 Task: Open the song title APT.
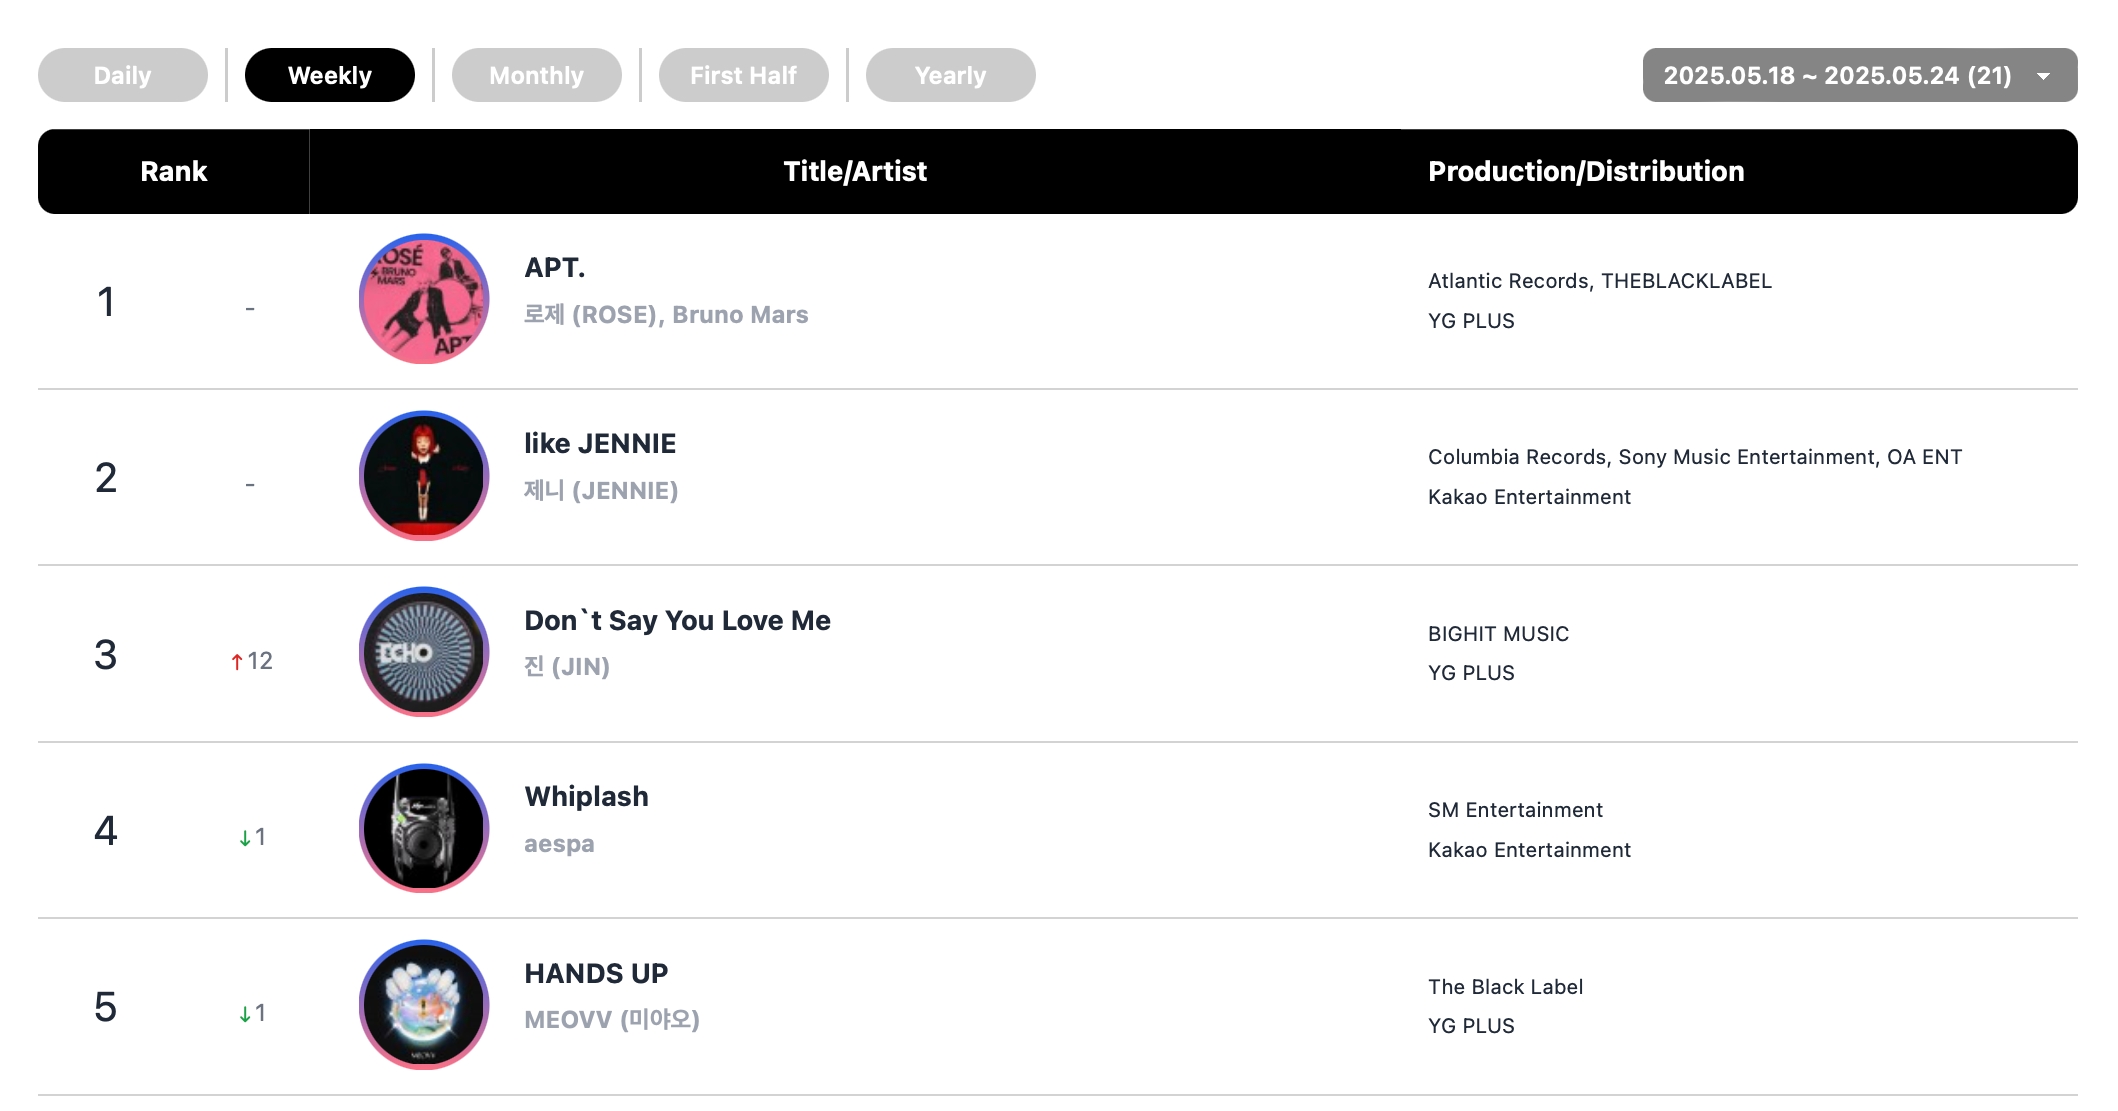(x=555, y=267)
